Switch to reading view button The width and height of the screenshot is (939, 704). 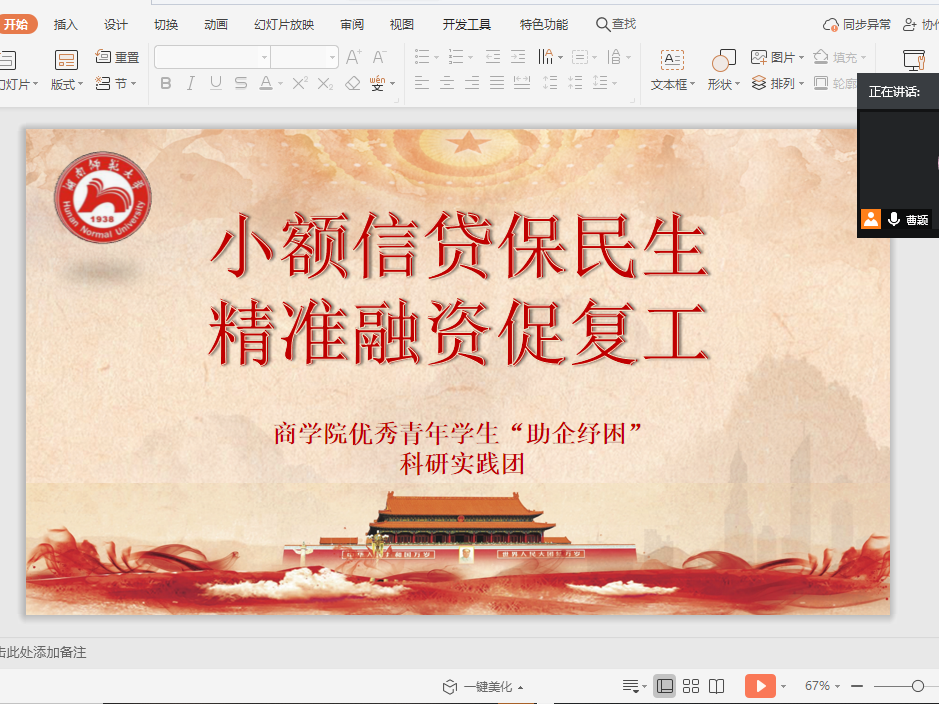716,686
